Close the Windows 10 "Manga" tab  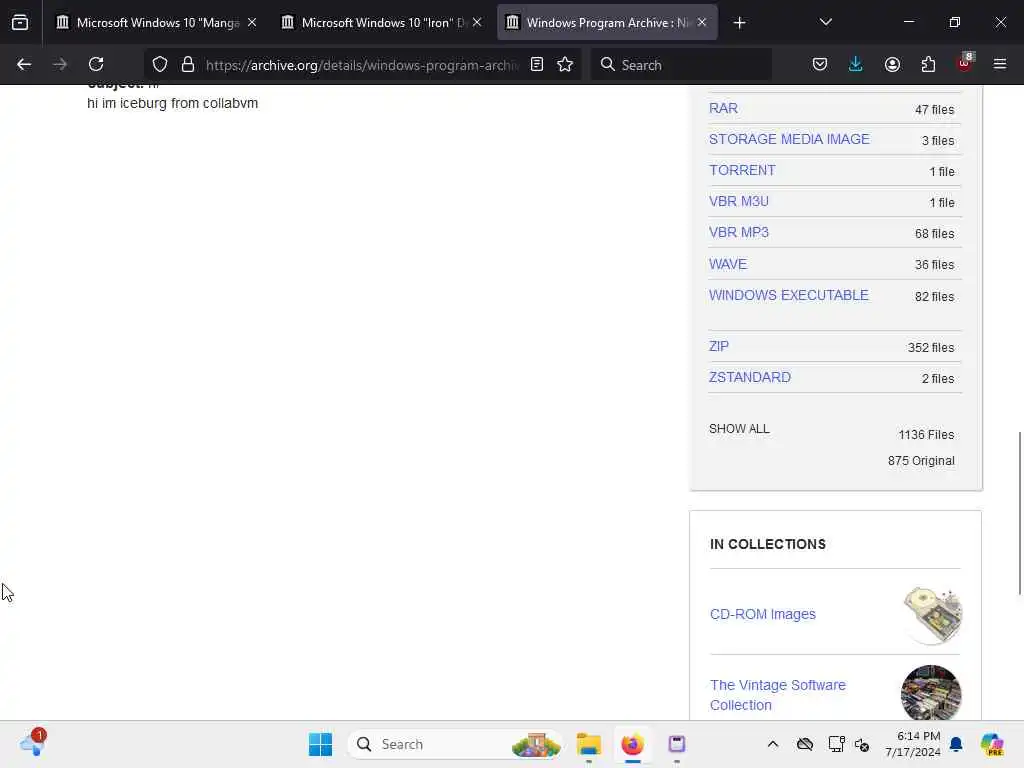(x=252, y=23)
